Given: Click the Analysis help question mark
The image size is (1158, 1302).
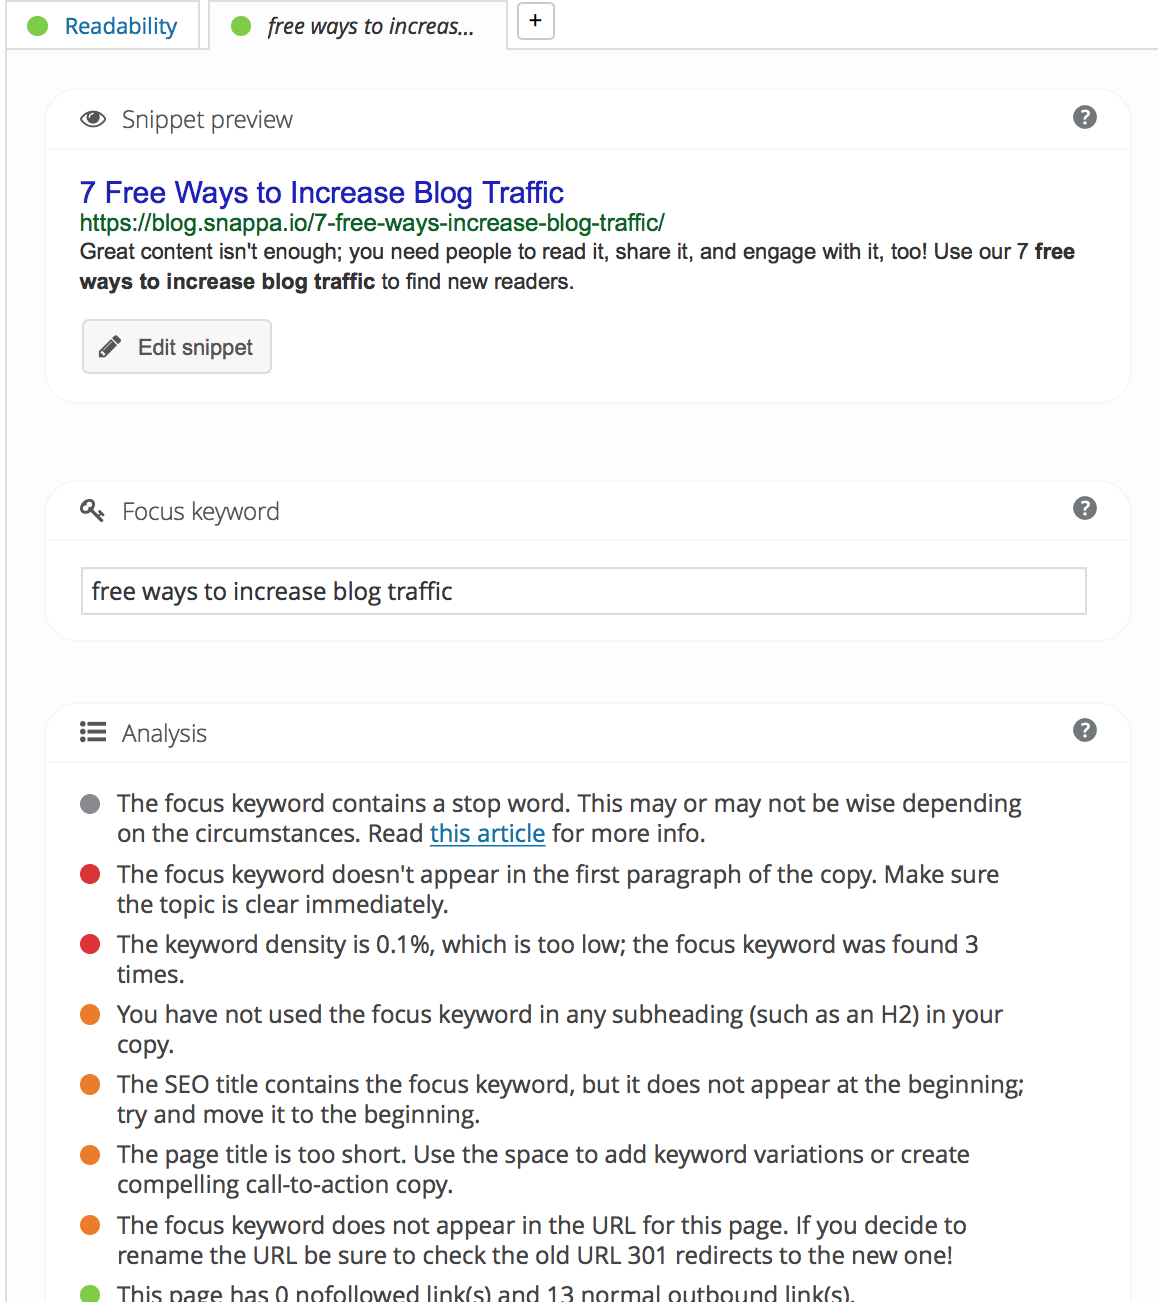Looking at the screenshot, I should pos(1085,731).
